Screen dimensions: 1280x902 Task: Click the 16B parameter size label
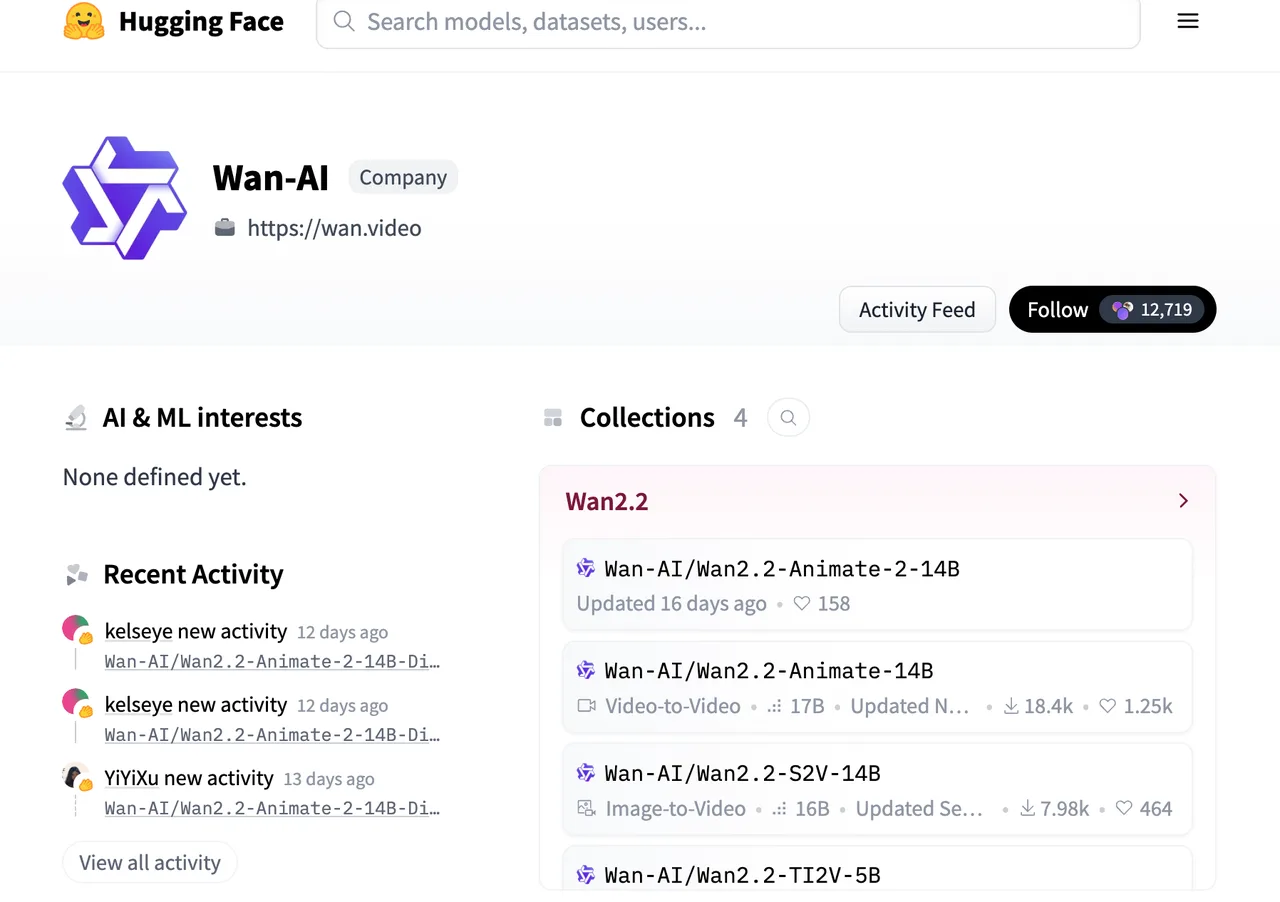pyautogui.click(x=812, y=808)
